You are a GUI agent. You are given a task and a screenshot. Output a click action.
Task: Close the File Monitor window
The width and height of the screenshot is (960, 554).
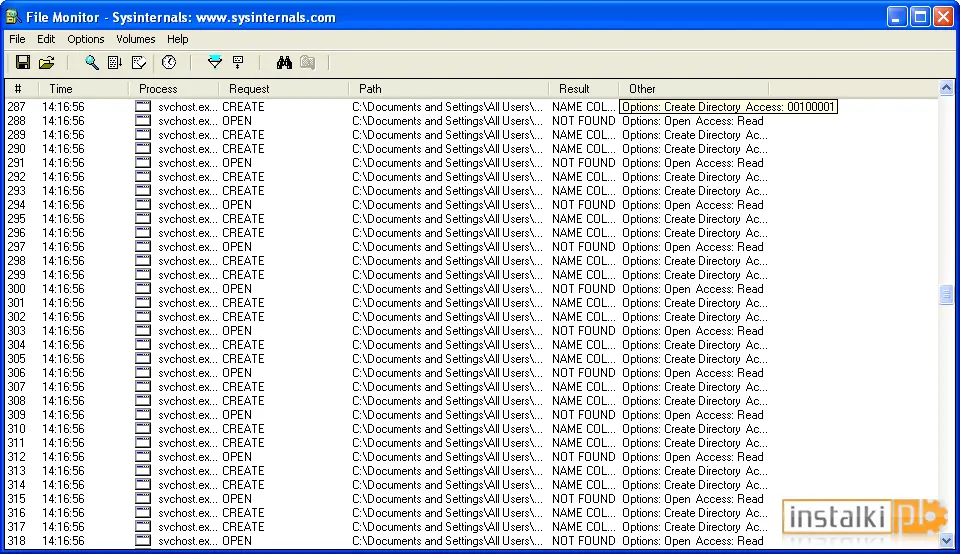click(x=943, y=17)
